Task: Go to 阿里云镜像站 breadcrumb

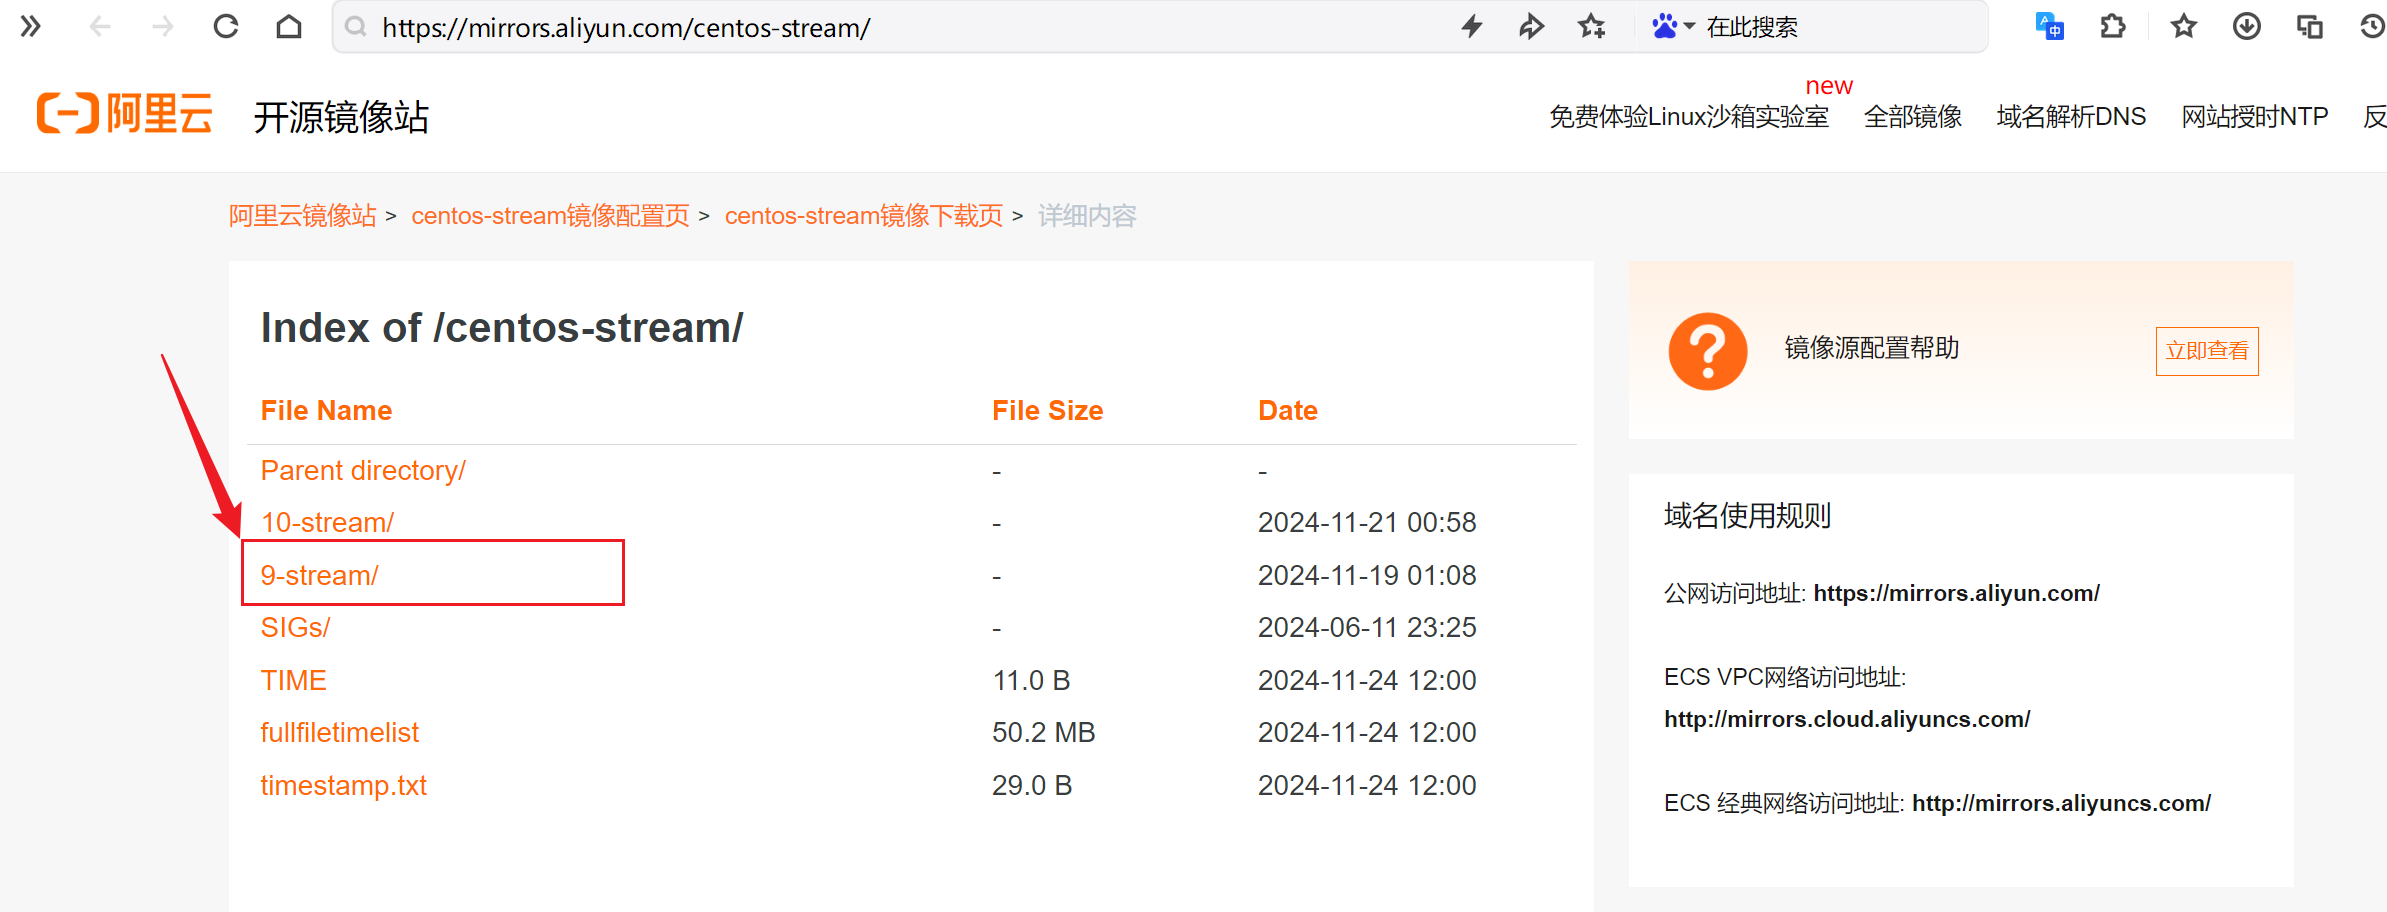Action: [x=303, y=216]
